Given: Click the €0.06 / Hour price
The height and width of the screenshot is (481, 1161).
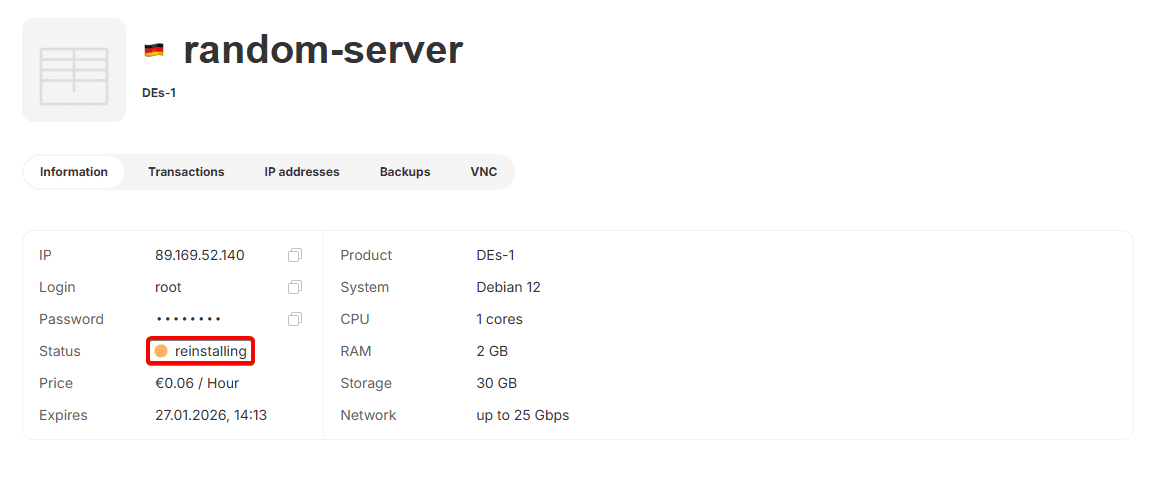Looking at the screenshot, I should pyautogui.click(x=197, y=383).
